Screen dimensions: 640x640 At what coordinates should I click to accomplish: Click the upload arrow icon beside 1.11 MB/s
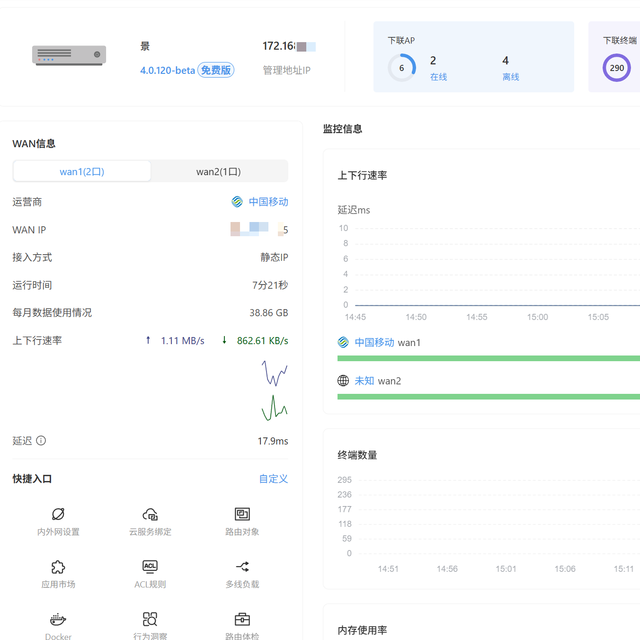[x=148, y=340]
